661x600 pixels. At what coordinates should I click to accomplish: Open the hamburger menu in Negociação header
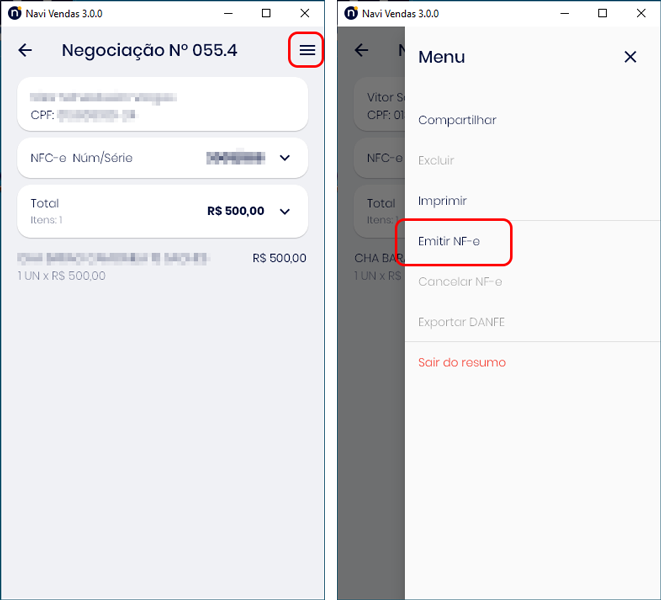(x=307, y=50)
